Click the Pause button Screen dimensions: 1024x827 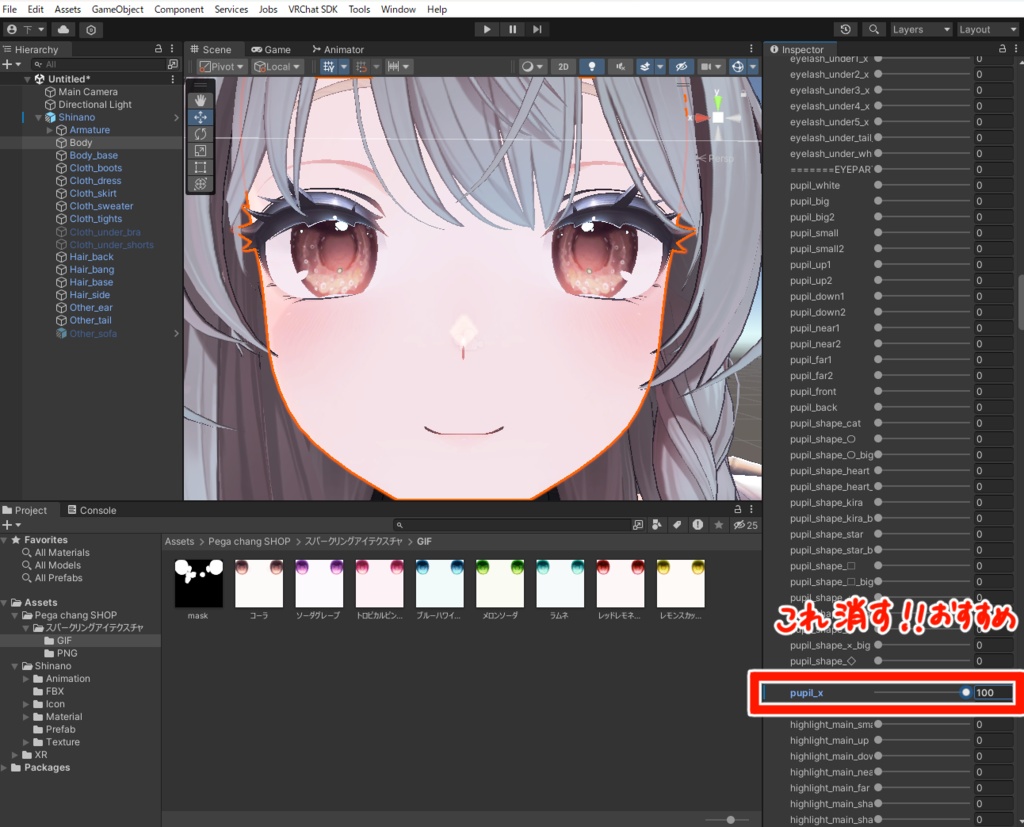click(x=513, y=29)
